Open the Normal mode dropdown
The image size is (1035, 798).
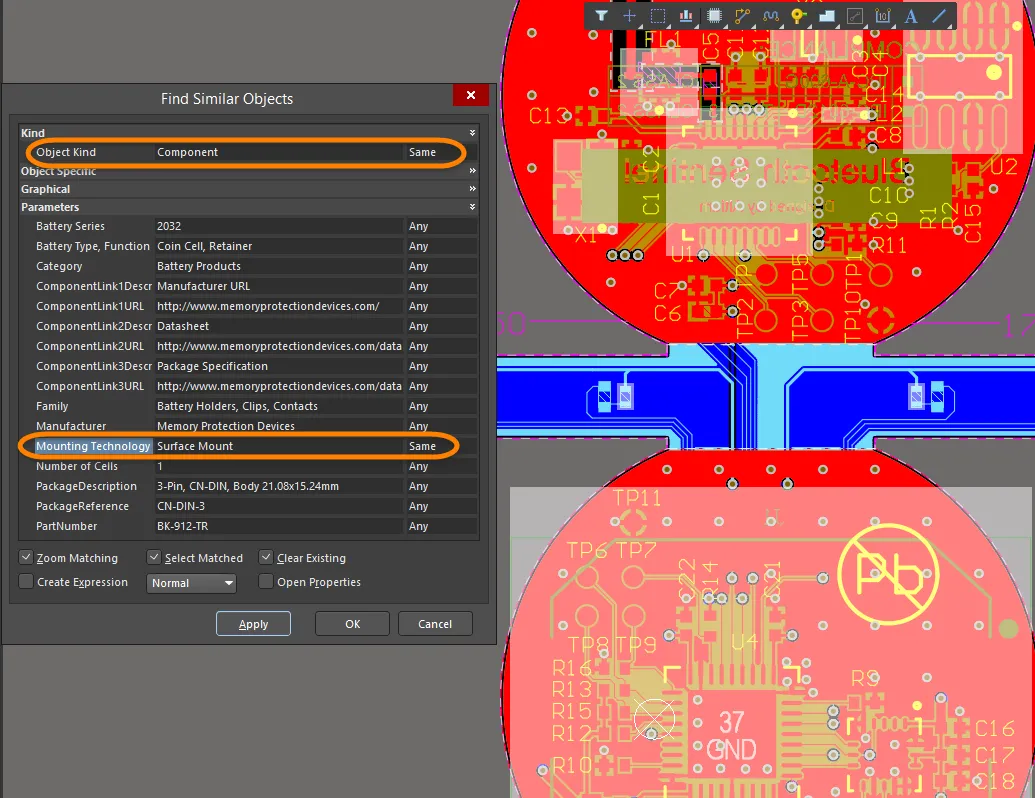[192, 583]
